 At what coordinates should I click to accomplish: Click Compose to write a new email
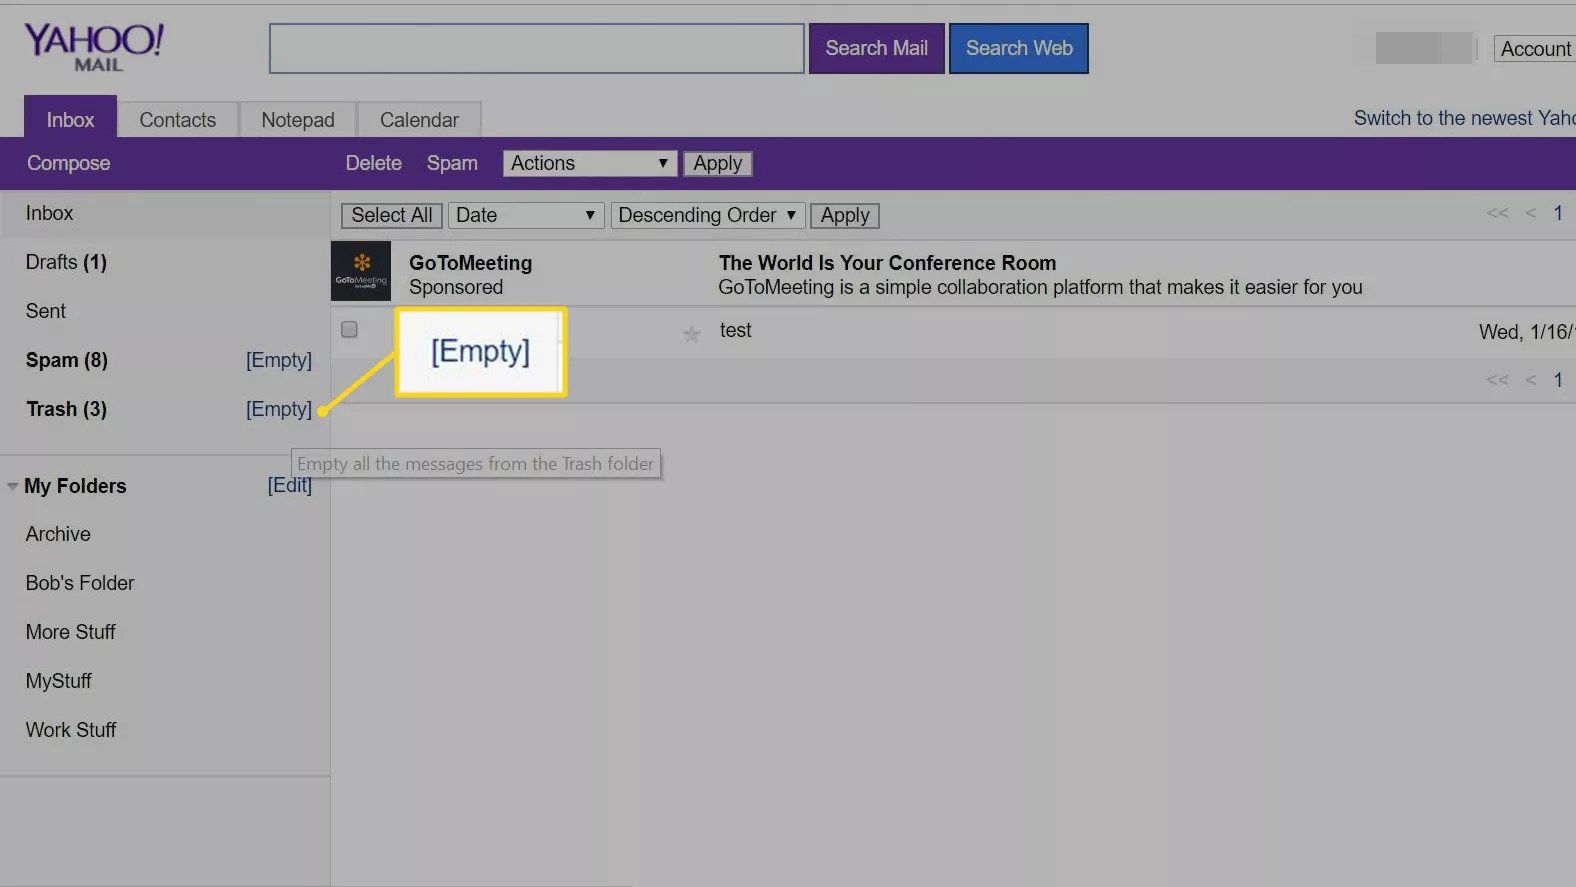[x=68, y=163]
